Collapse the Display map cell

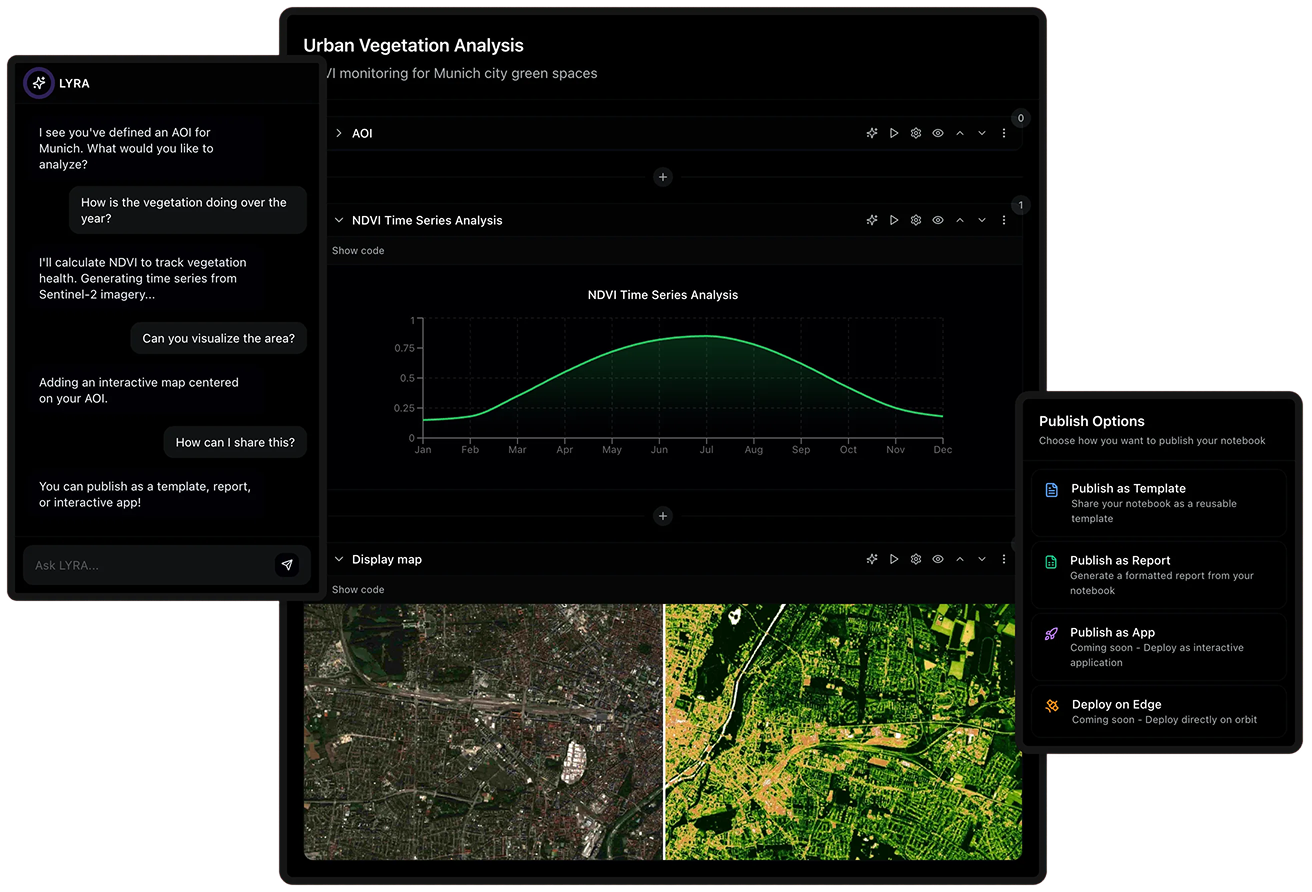(x=340, y=559)
